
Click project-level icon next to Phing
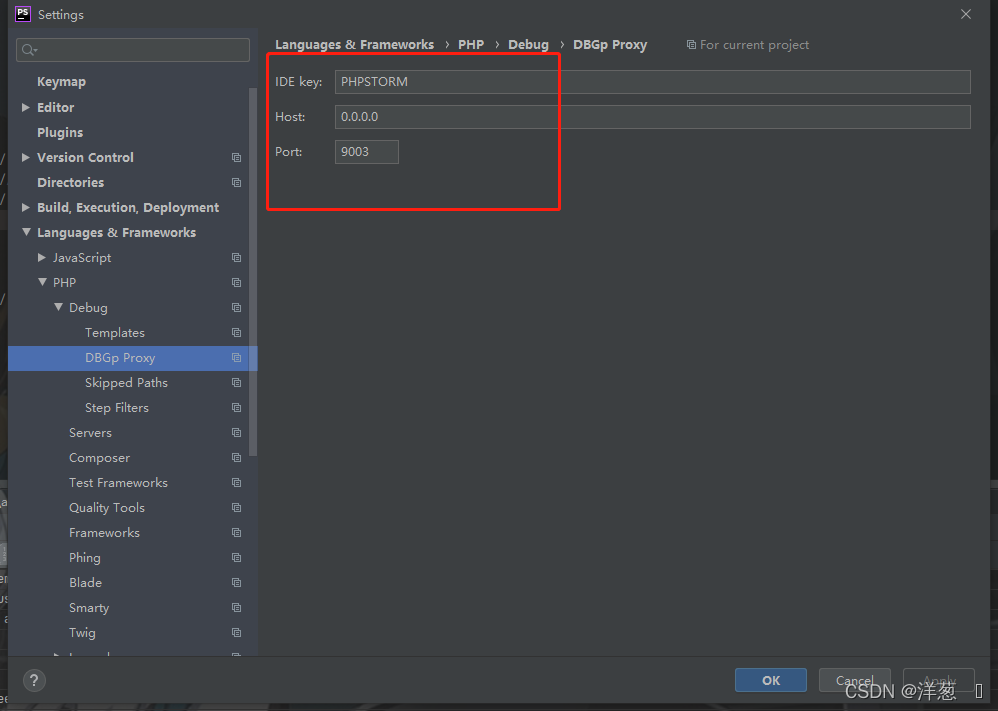coord(237,558)
